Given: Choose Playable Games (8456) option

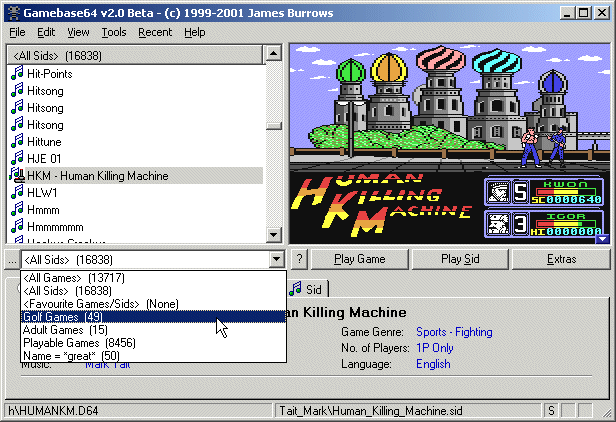Looking at the screenshot, I should click(x=153, y=343).
